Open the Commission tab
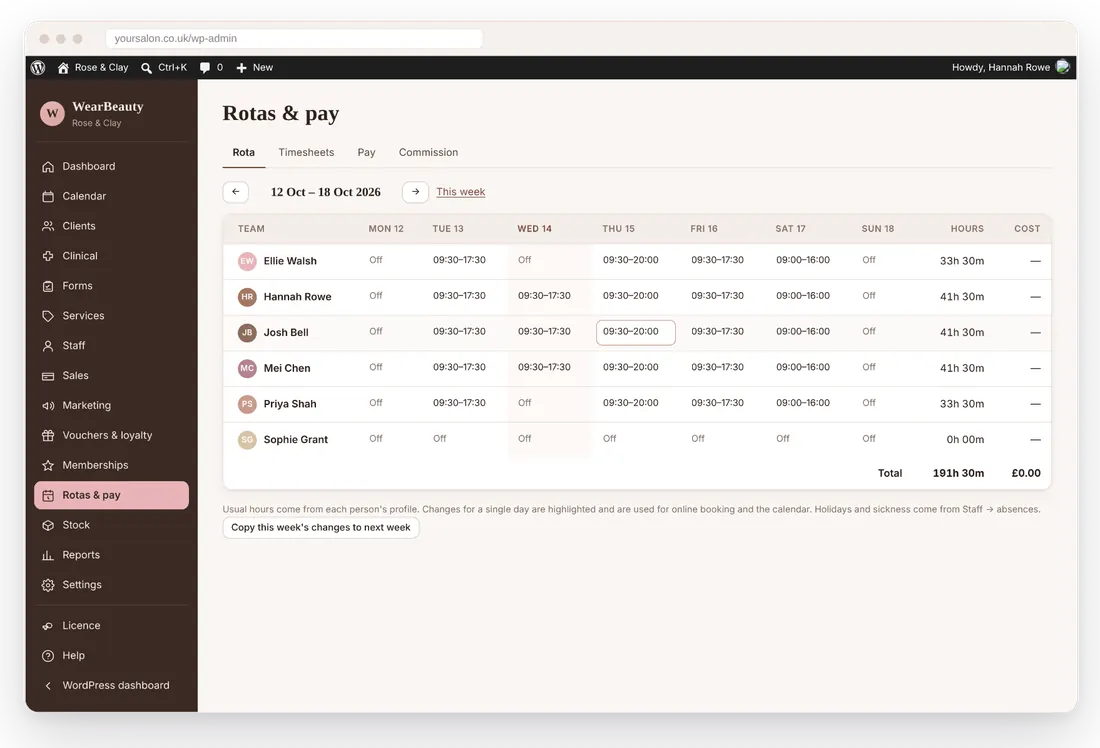This screenshot has width=1100, height=748. [428, 152]
